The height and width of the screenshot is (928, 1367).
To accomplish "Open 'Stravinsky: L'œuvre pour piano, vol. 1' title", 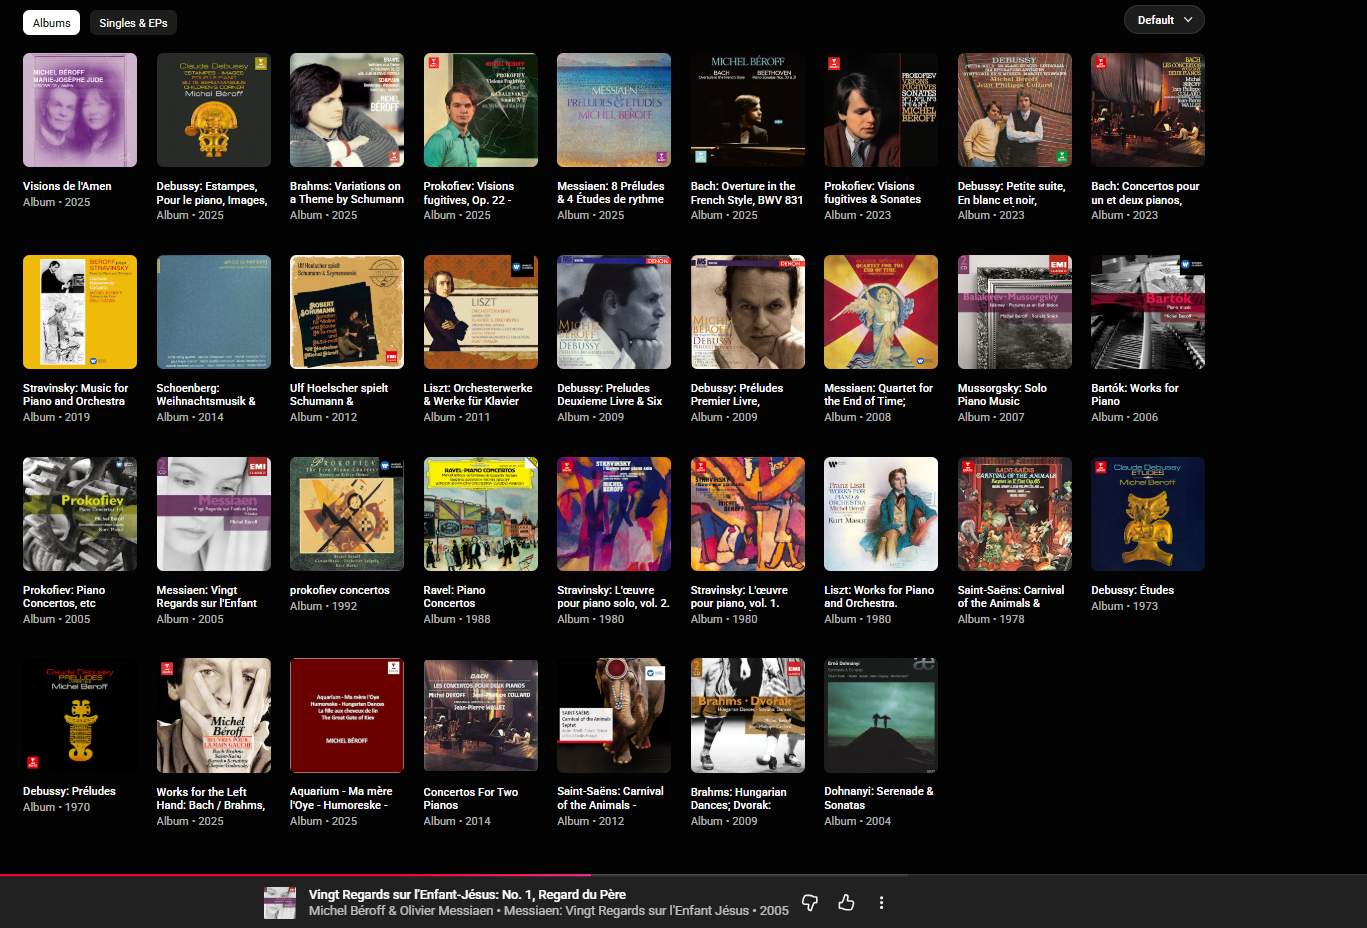I will click(x=739, y=597).
